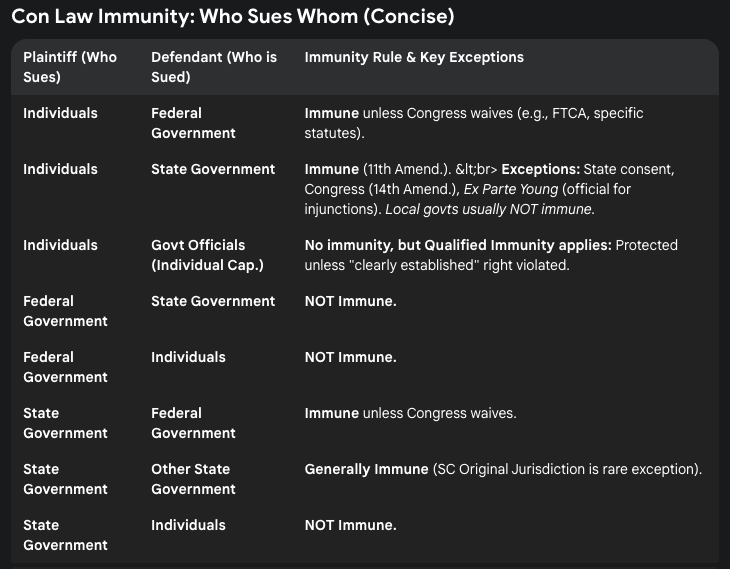Click 'Federal Government' plaintiff suing Individuals
Screen dimensions: 730x569
[65, 367]
